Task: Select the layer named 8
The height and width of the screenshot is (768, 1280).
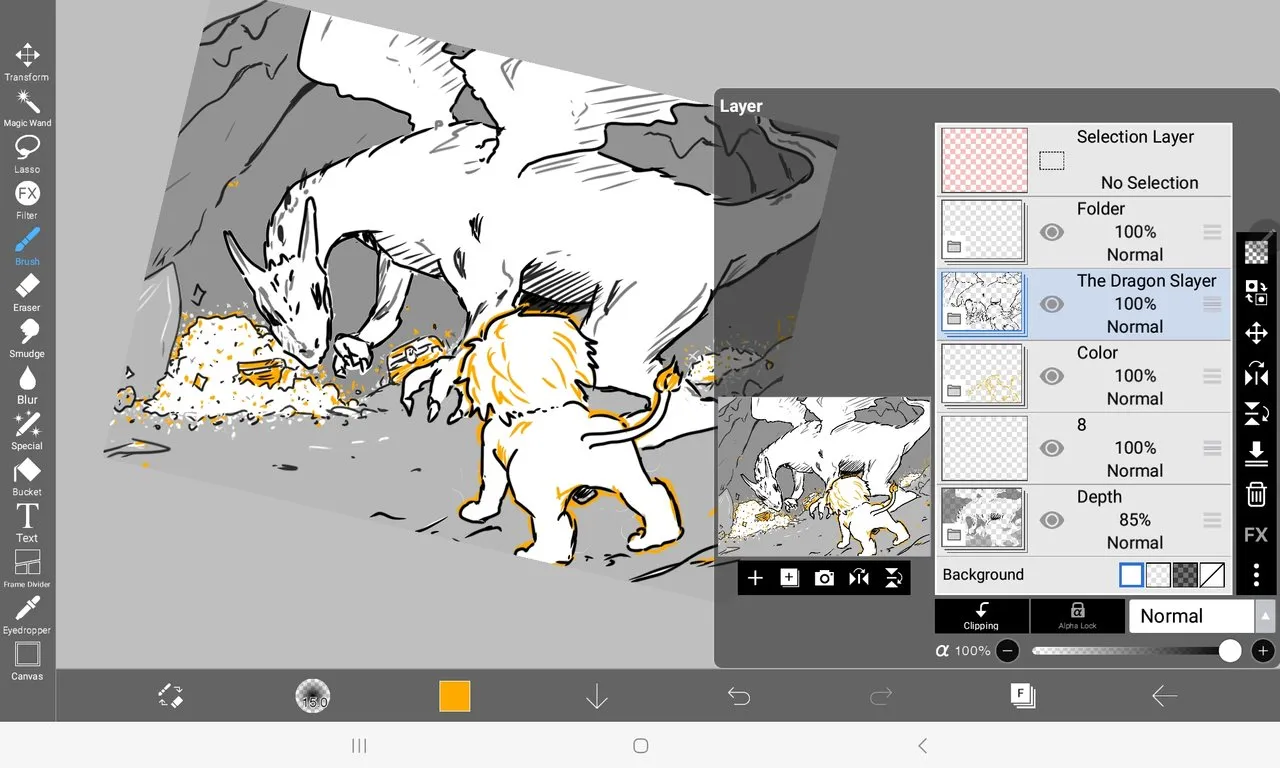Action: pyautogui.click(x=1081, y=425)
